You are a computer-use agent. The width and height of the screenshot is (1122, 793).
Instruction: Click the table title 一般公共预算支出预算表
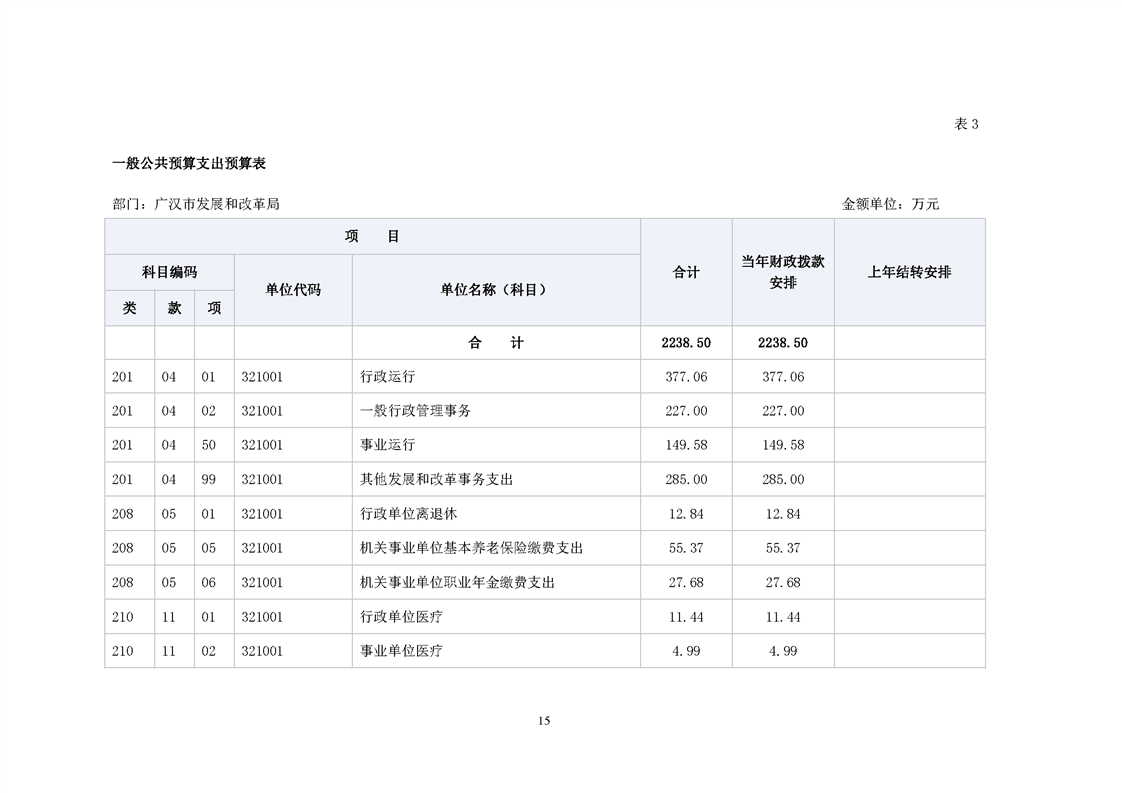coord(189,163)
